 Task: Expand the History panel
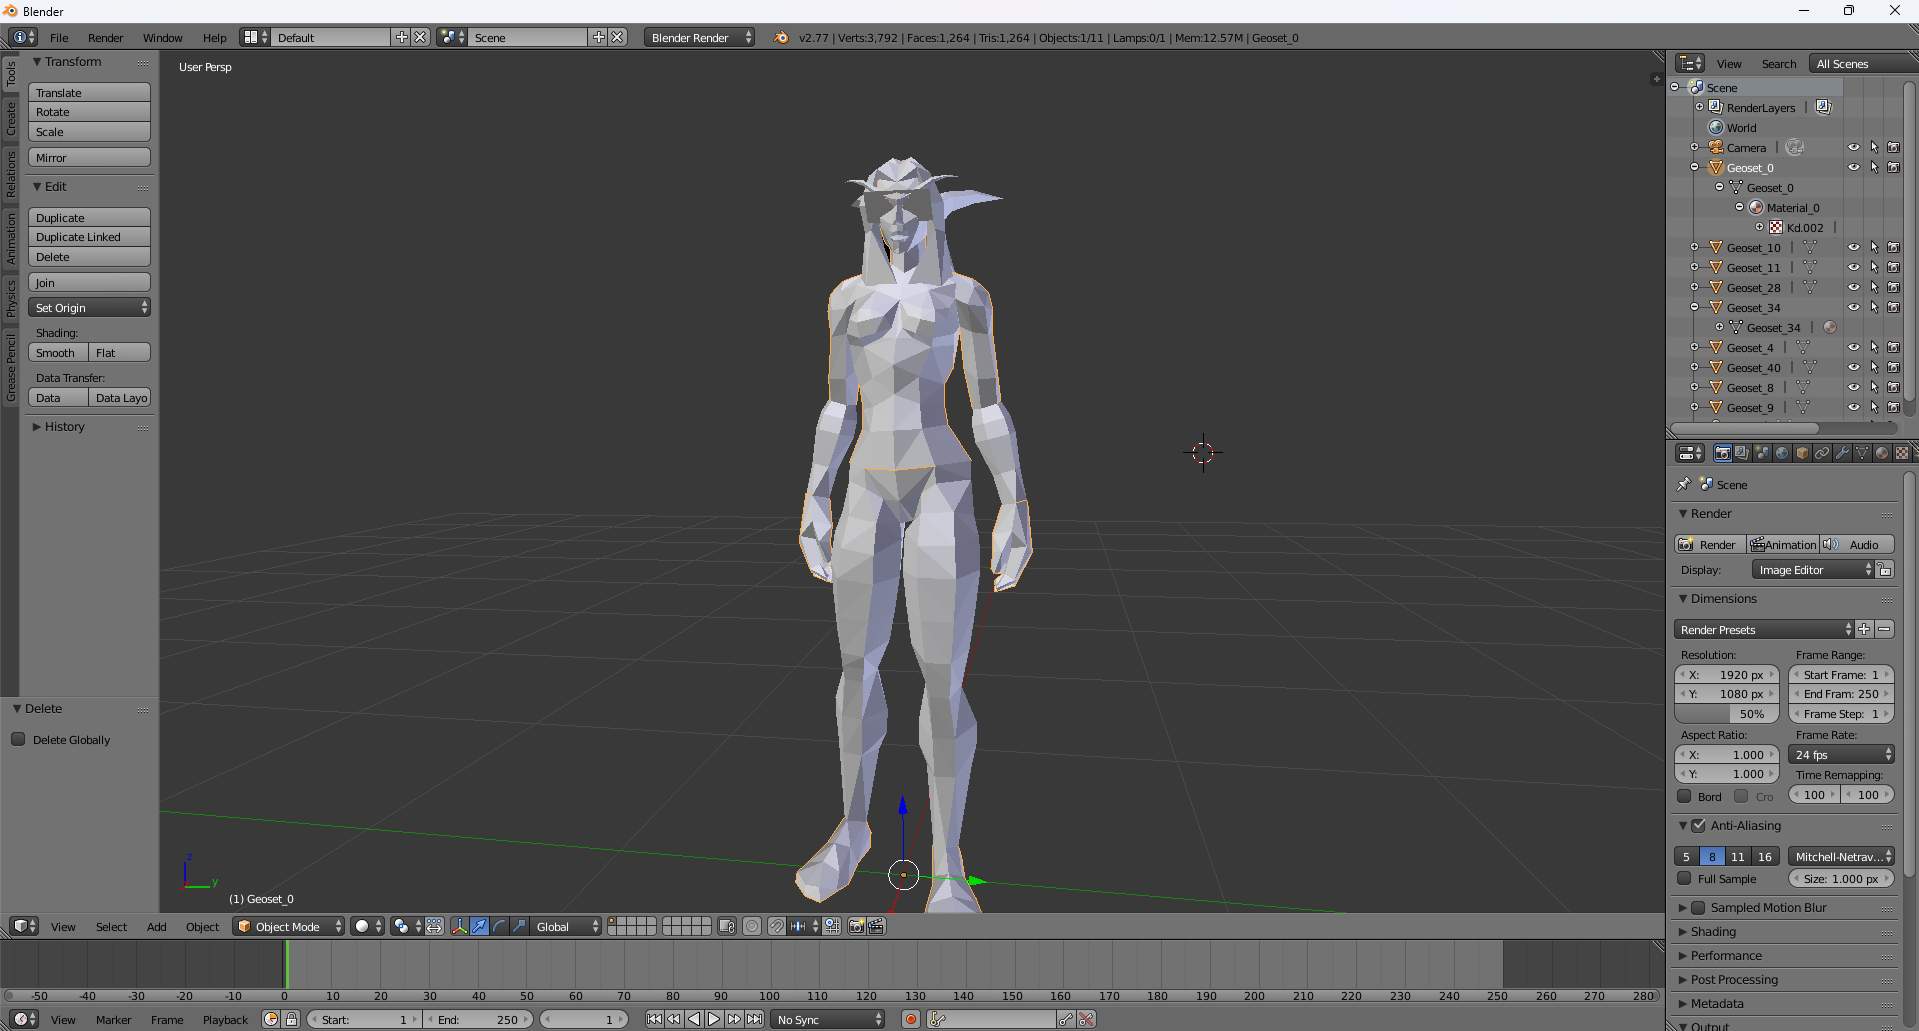click(x=64, y=427)
